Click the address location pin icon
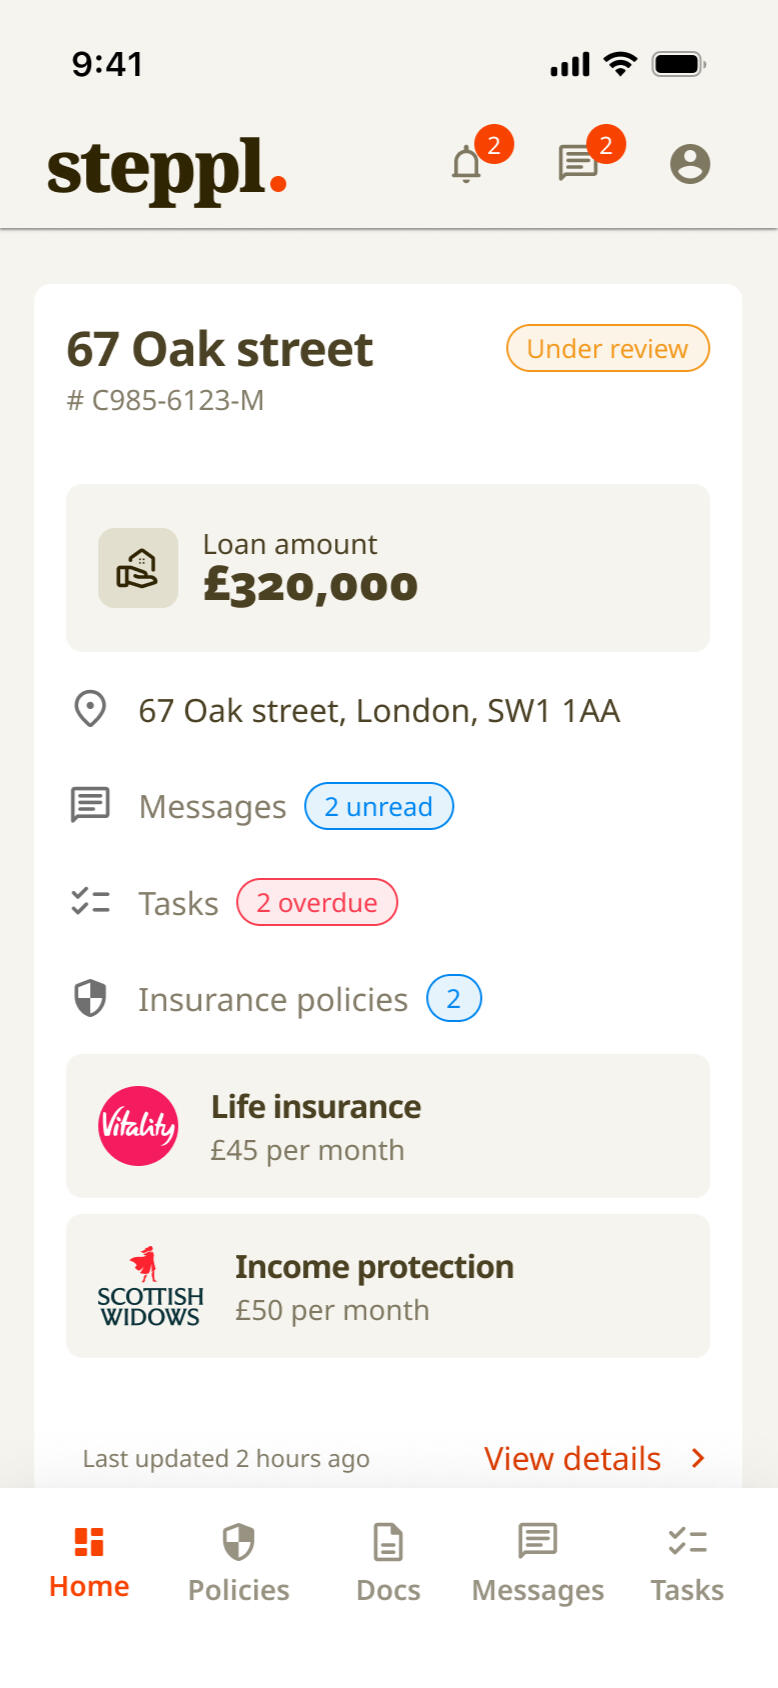 (90, 709)
